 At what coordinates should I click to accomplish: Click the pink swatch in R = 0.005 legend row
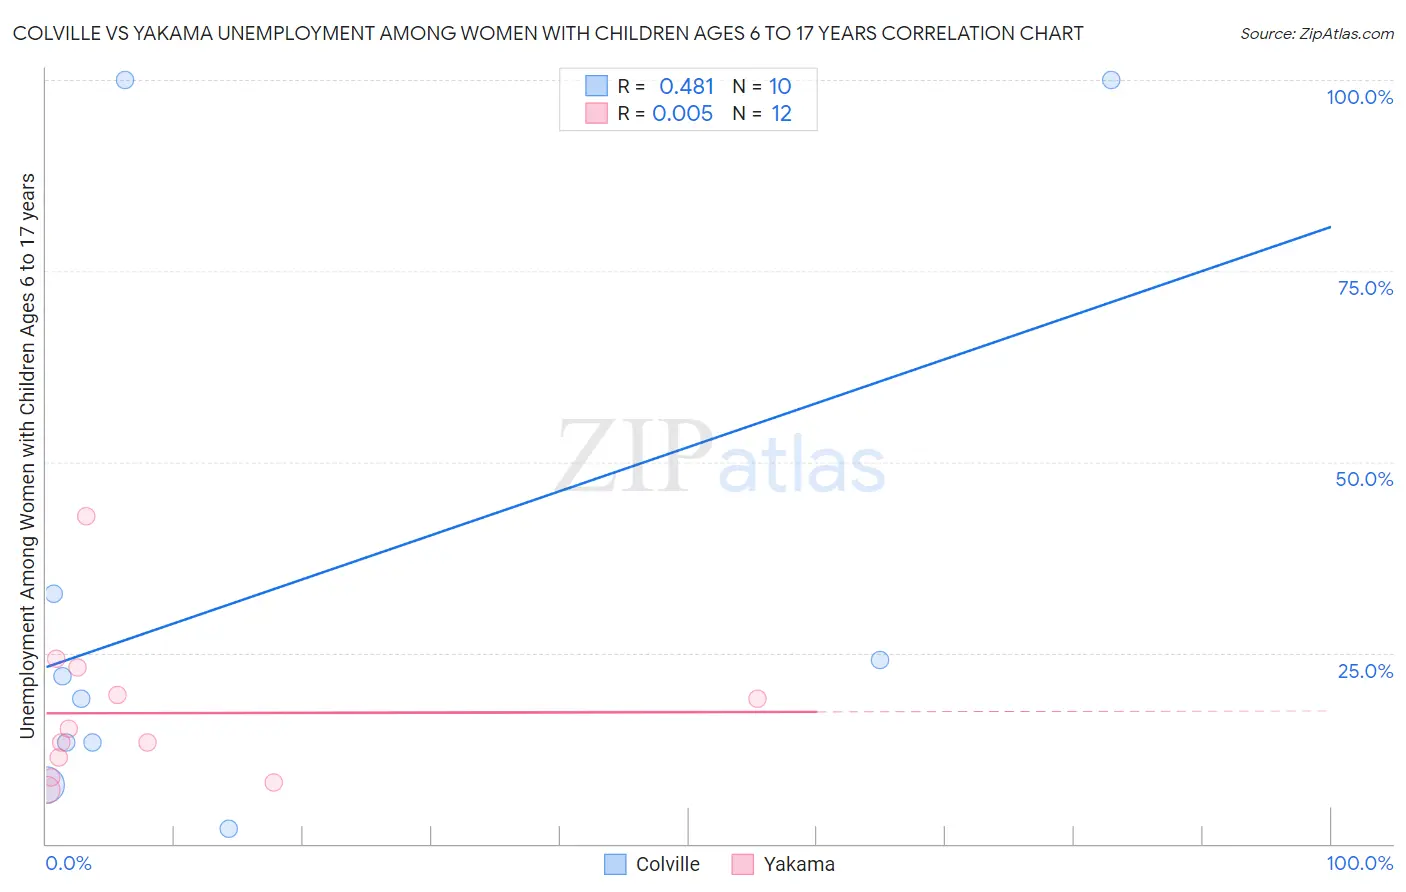[596, 113]
